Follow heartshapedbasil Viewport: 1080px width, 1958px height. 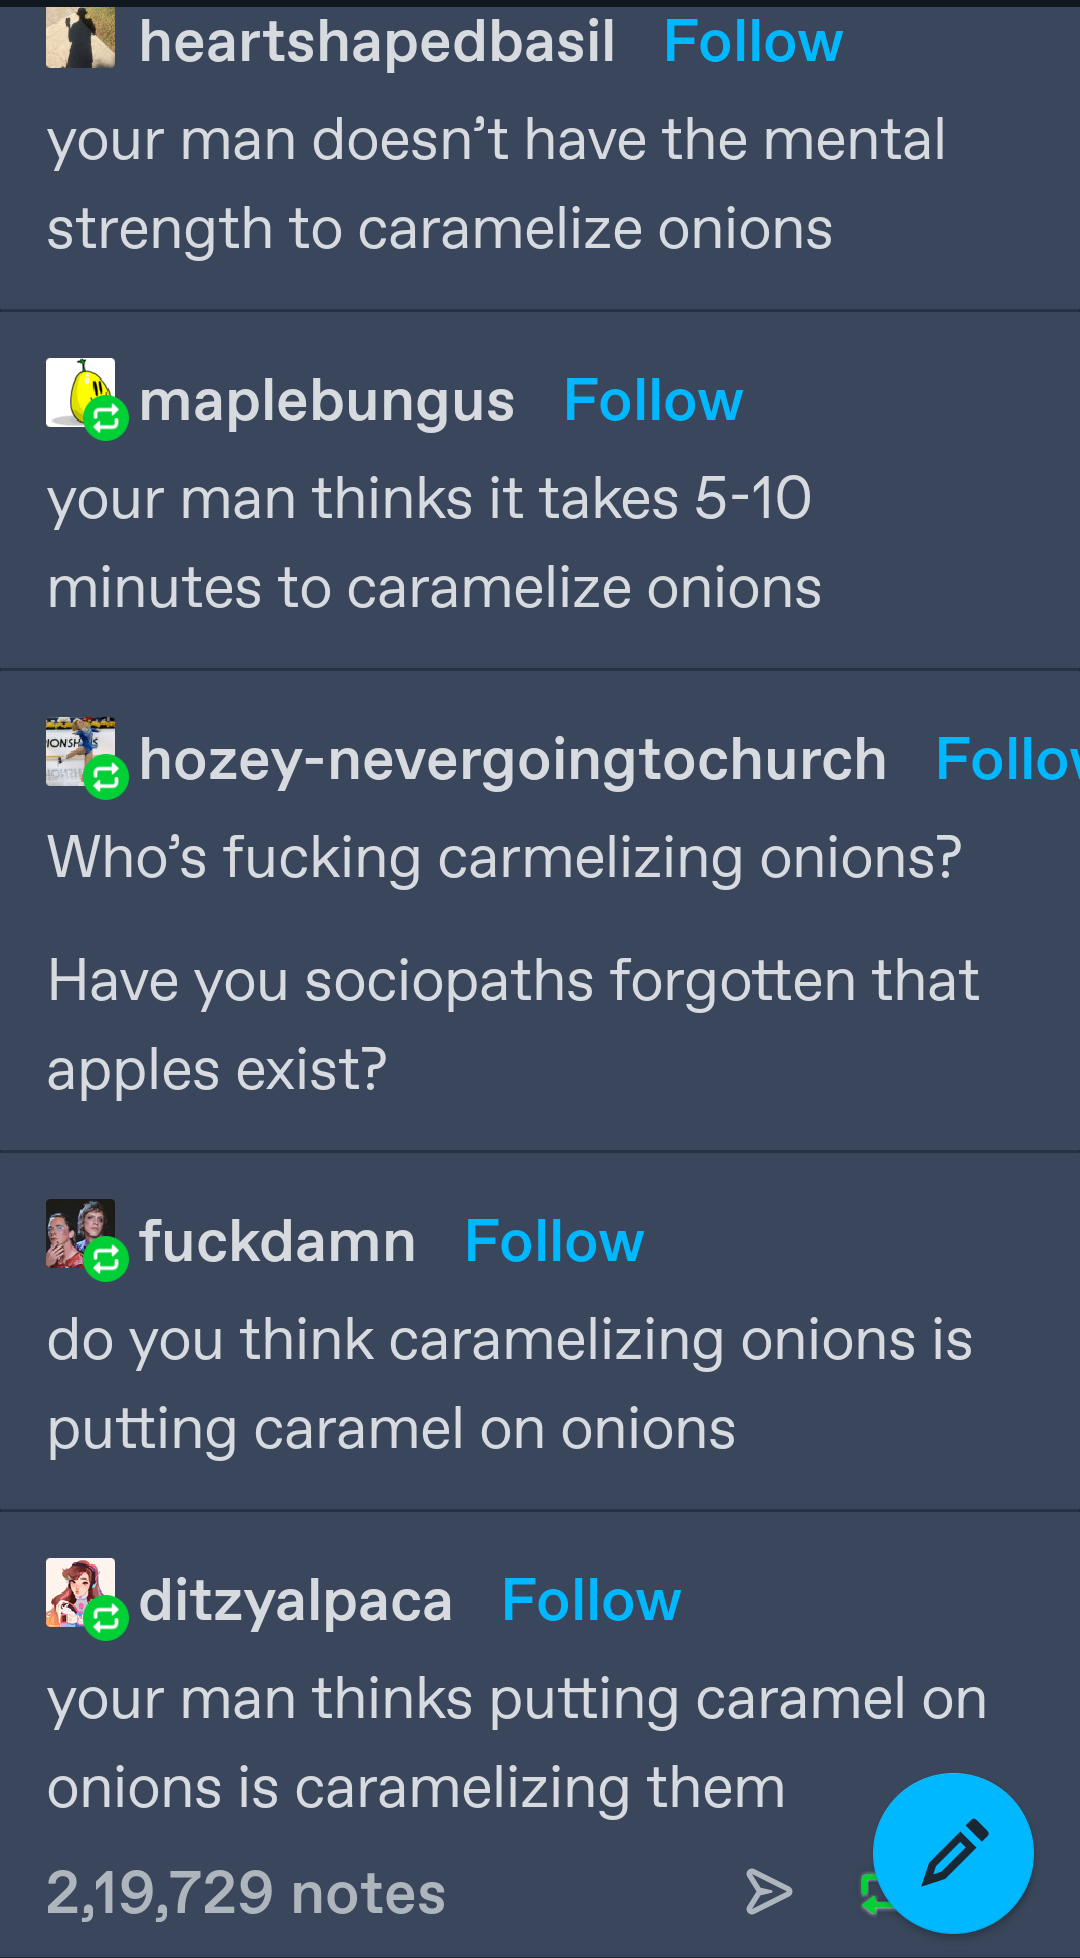click(x=753, y=42)
